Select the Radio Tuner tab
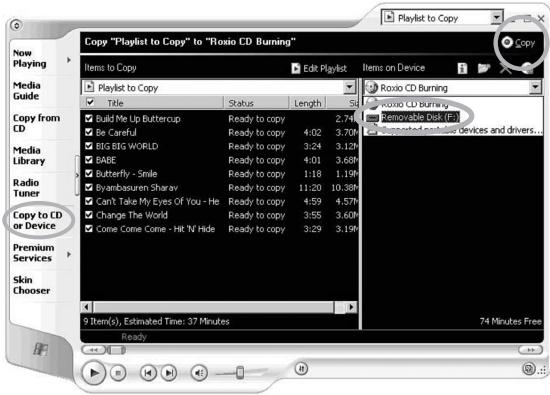 coord(26,188)
